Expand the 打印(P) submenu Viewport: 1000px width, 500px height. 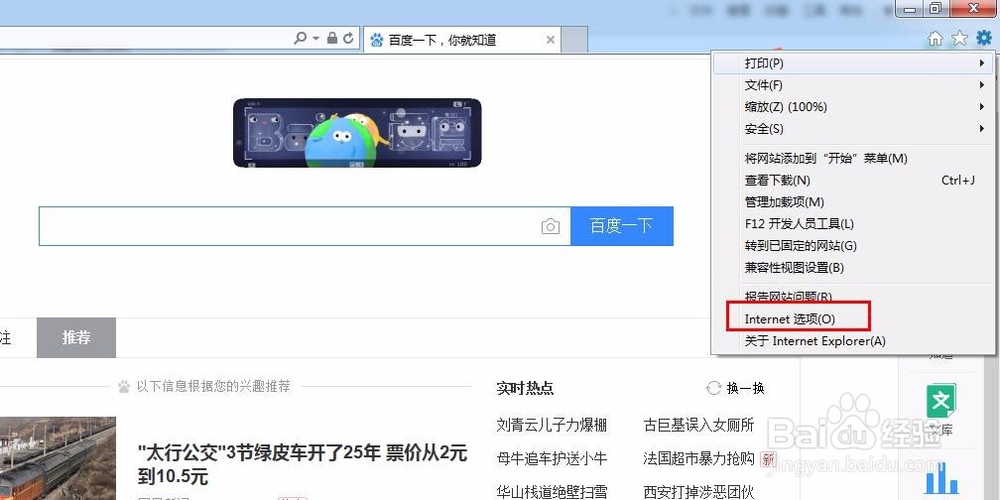(x=853, y=63)
